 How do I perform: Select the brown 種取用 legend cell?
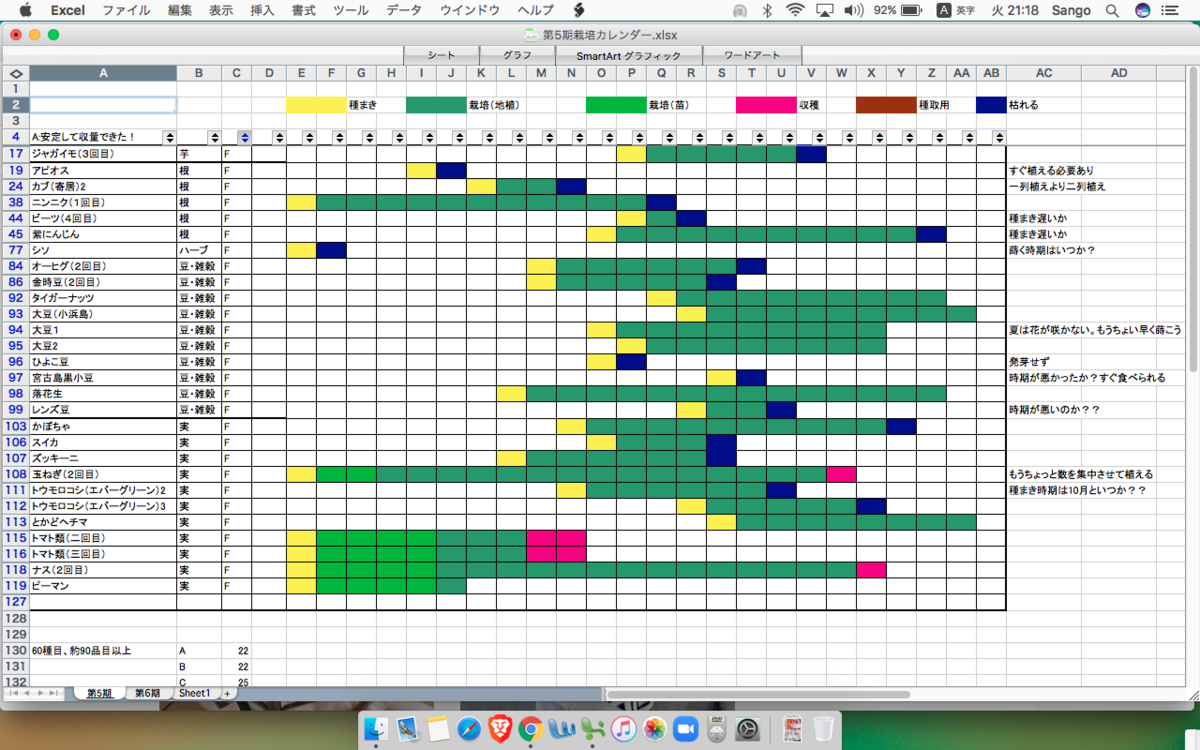(x=886, y=105)
